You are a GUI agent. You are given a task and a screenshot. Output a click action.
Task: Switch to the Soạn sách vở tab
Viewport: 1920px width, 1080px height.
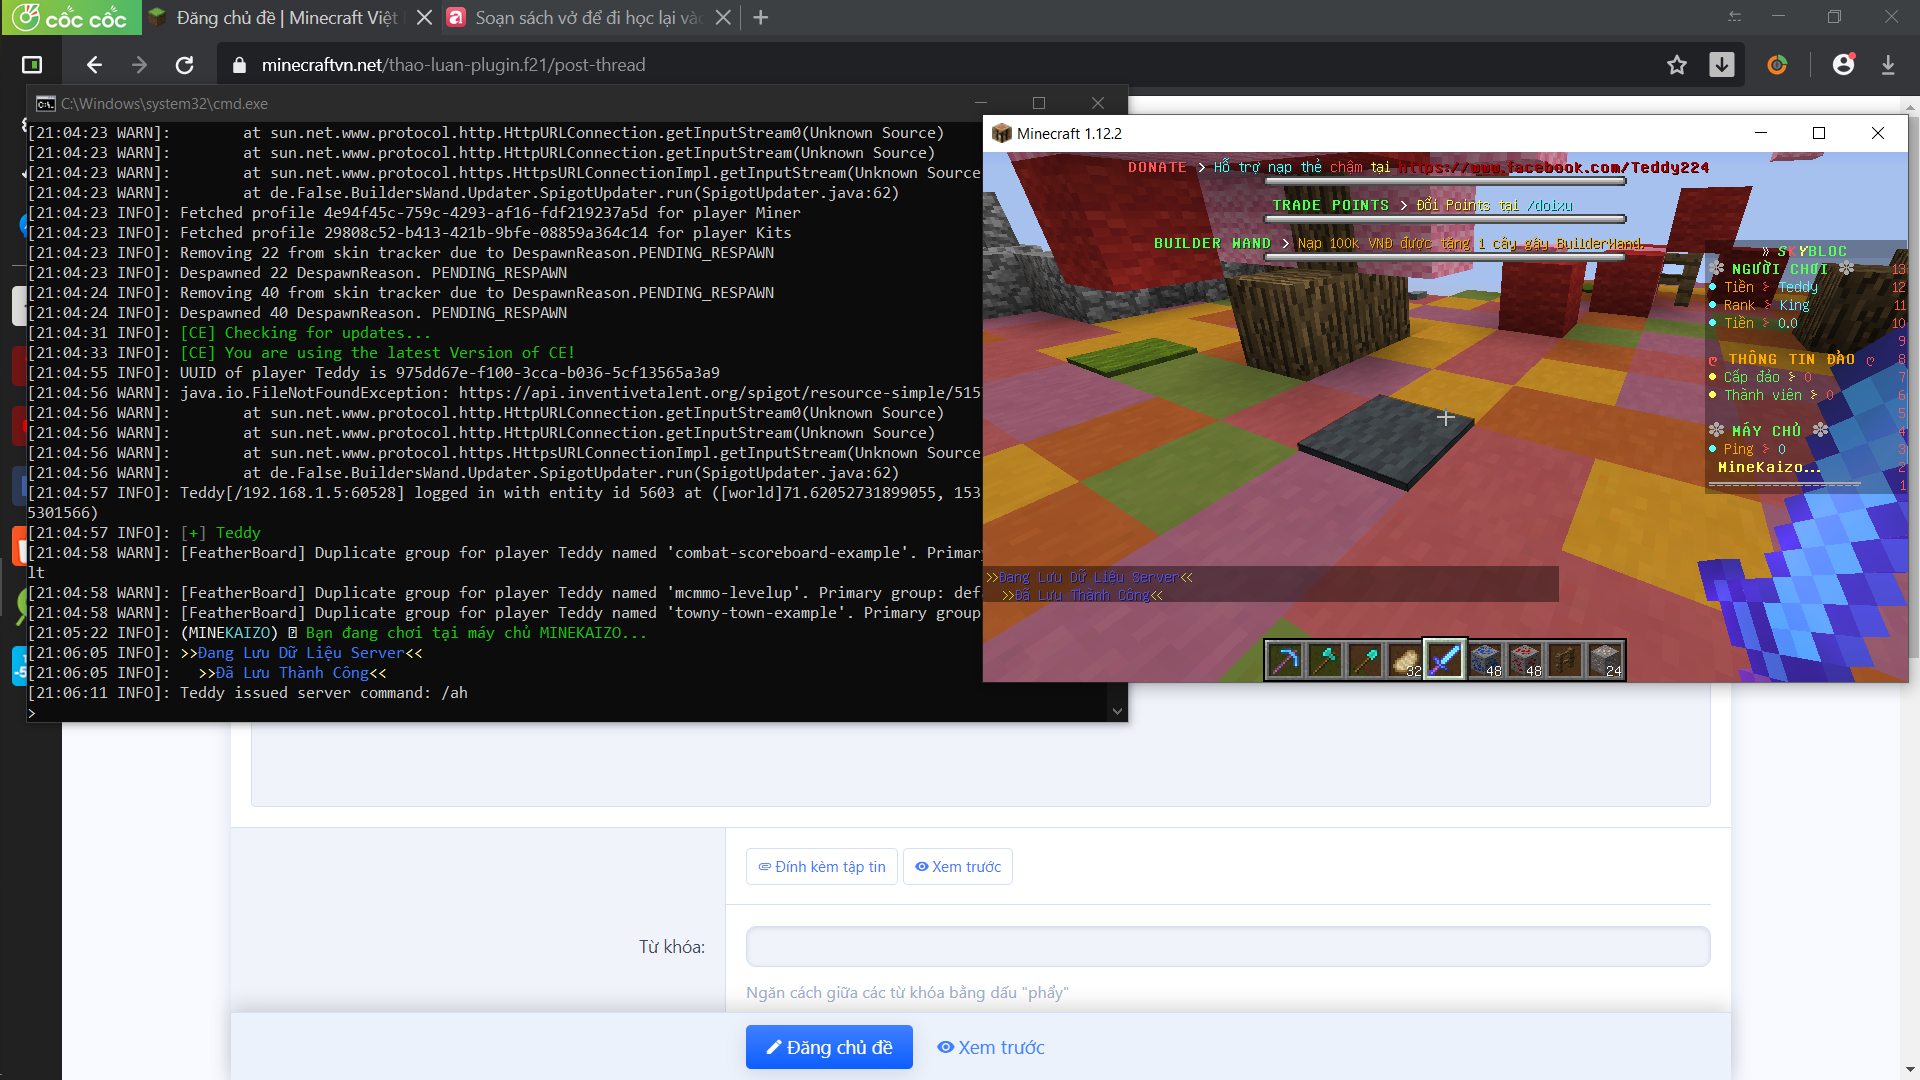coord(588,18)
